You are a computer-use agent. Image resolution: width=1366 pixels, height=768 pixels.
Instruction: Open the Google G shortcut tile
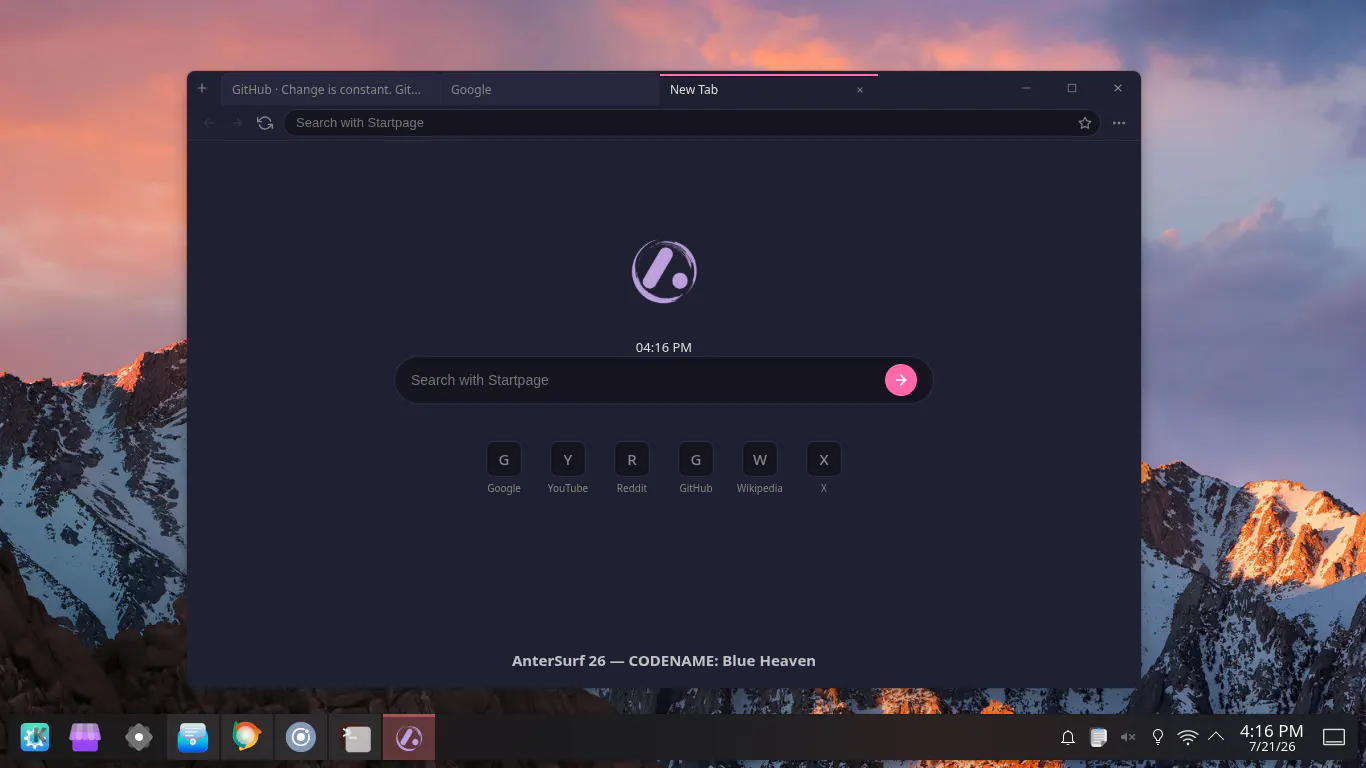click(x=504, y=460)
